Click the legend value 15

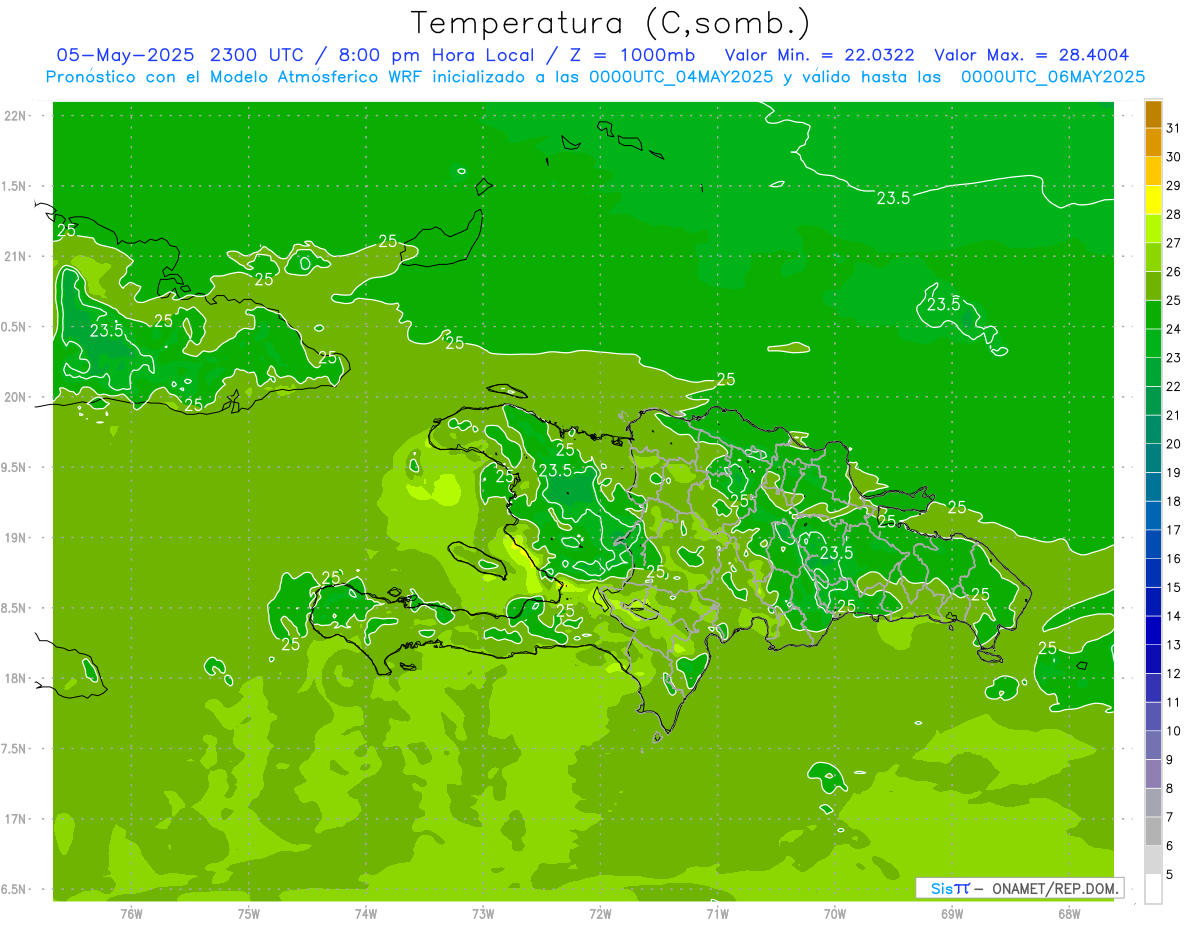click(x=1174, y=588)
